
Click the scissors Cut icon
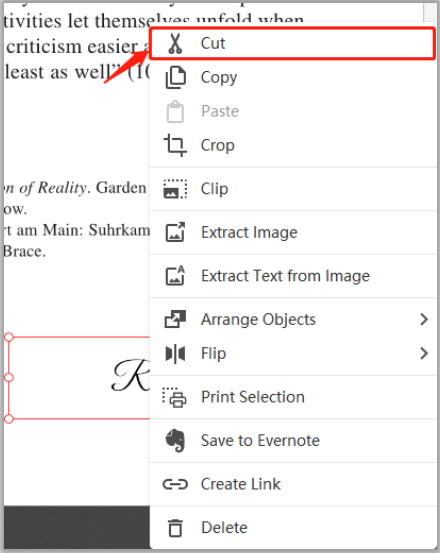[x=175, y=43]
